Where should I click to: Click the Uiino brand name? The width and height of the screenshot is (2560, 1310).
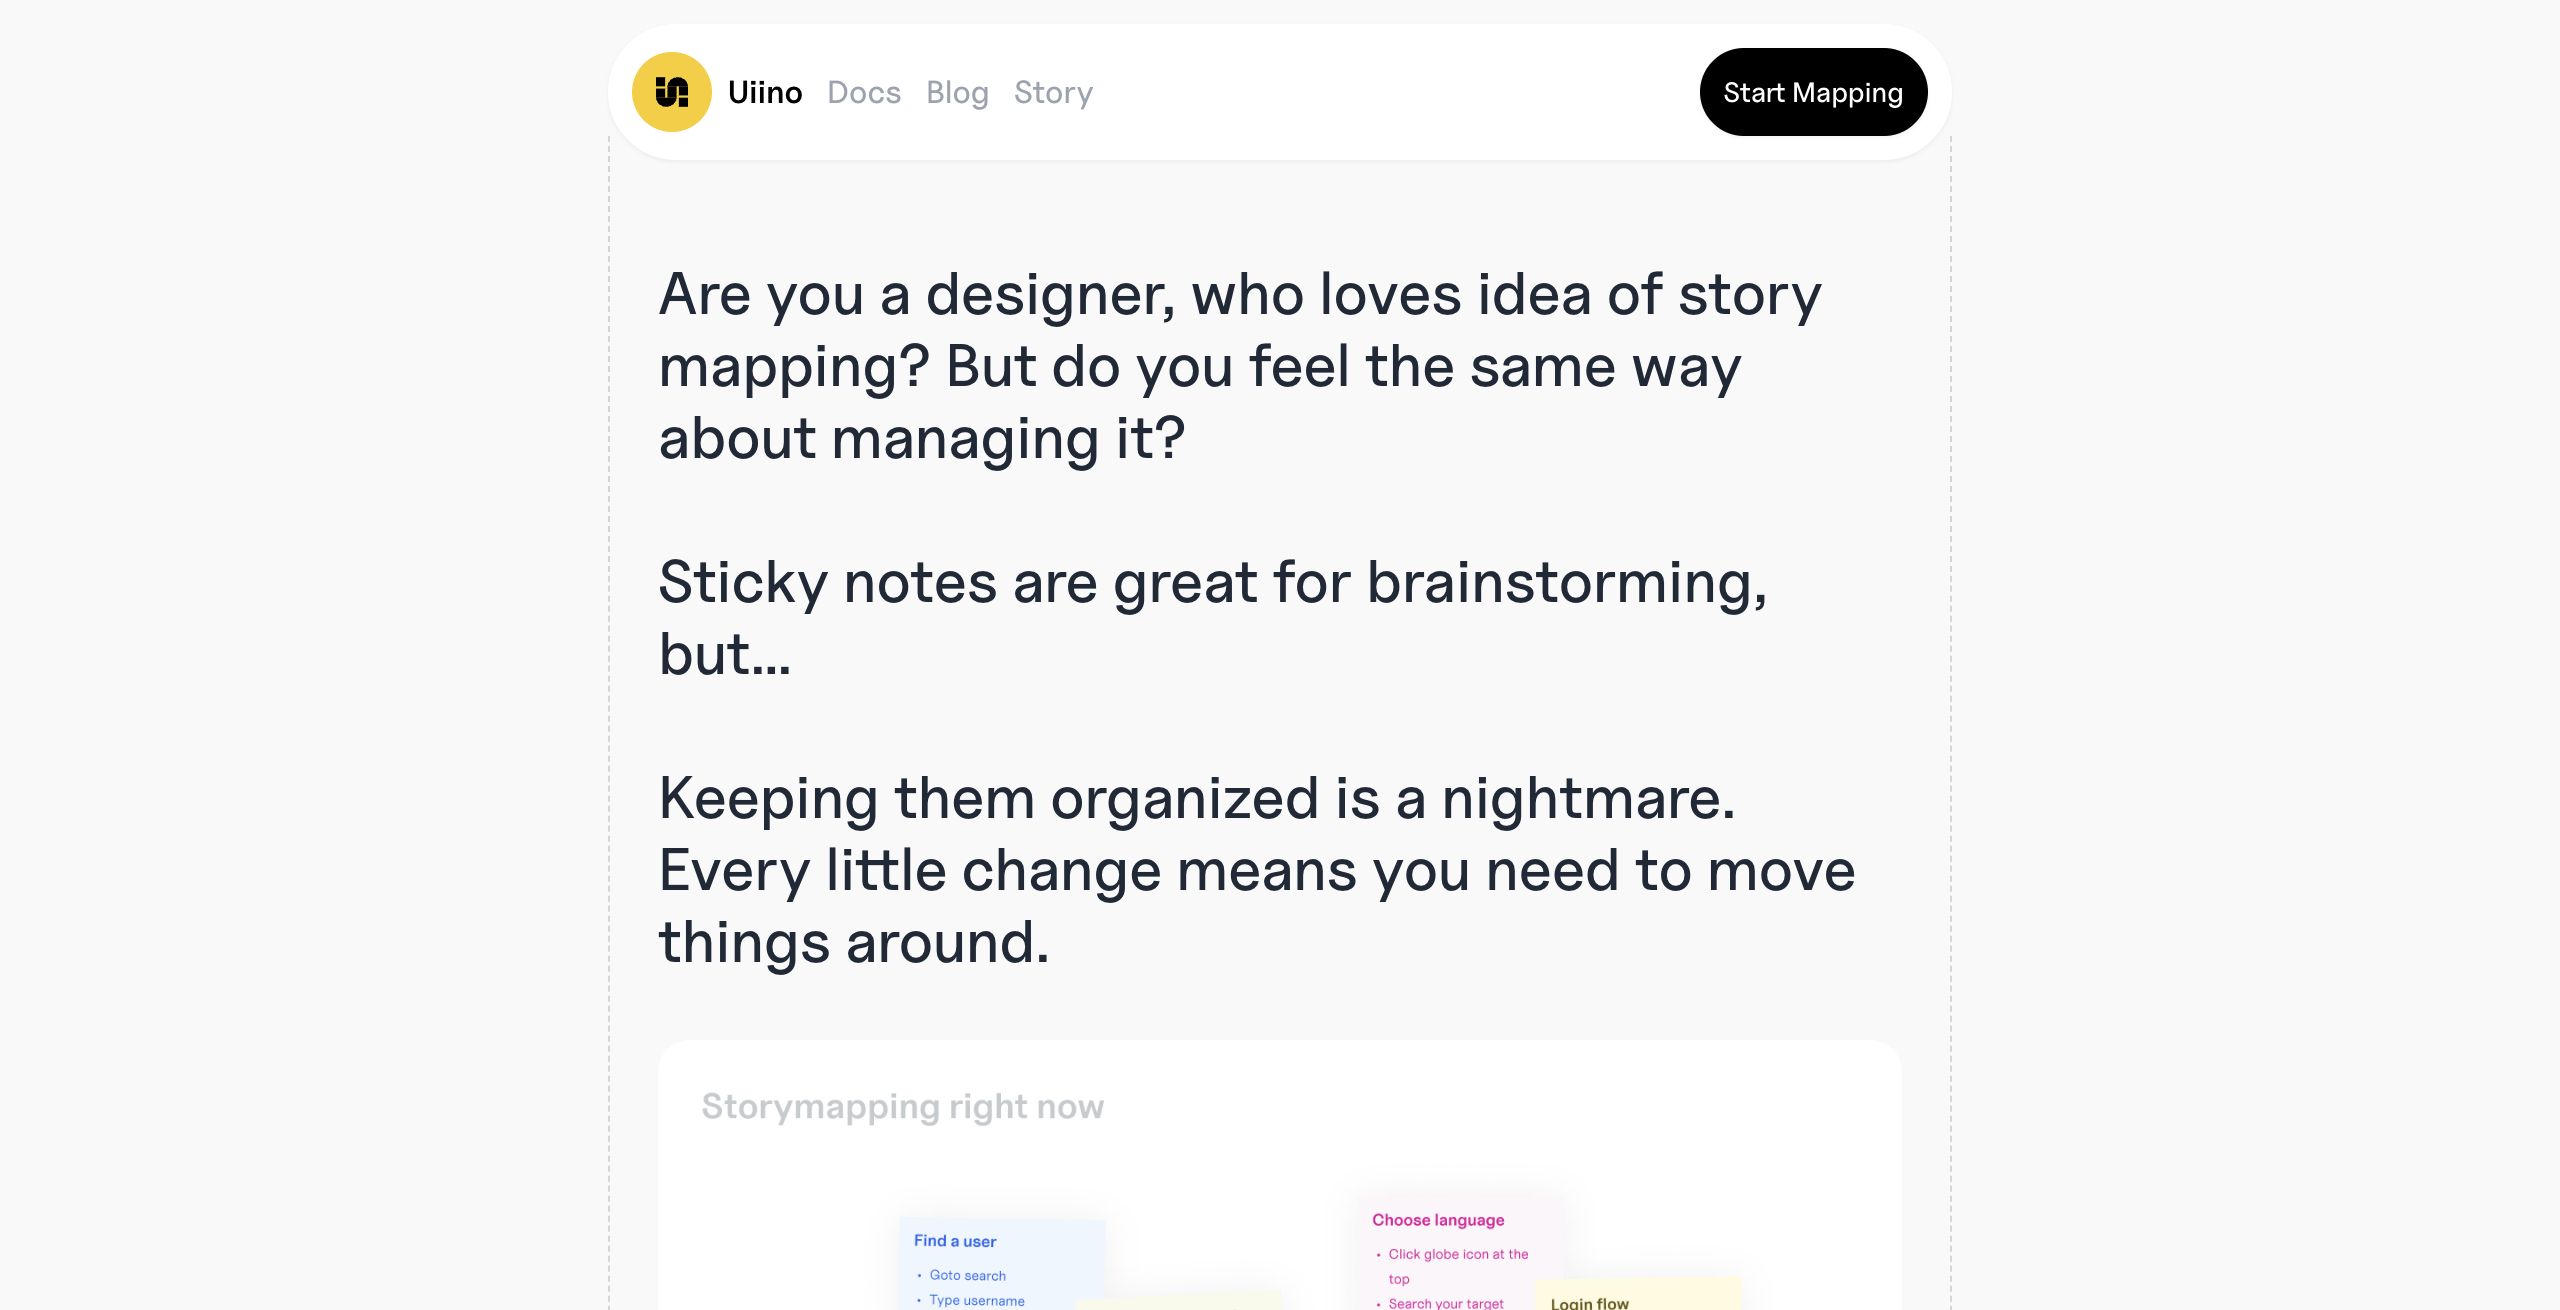765,92
